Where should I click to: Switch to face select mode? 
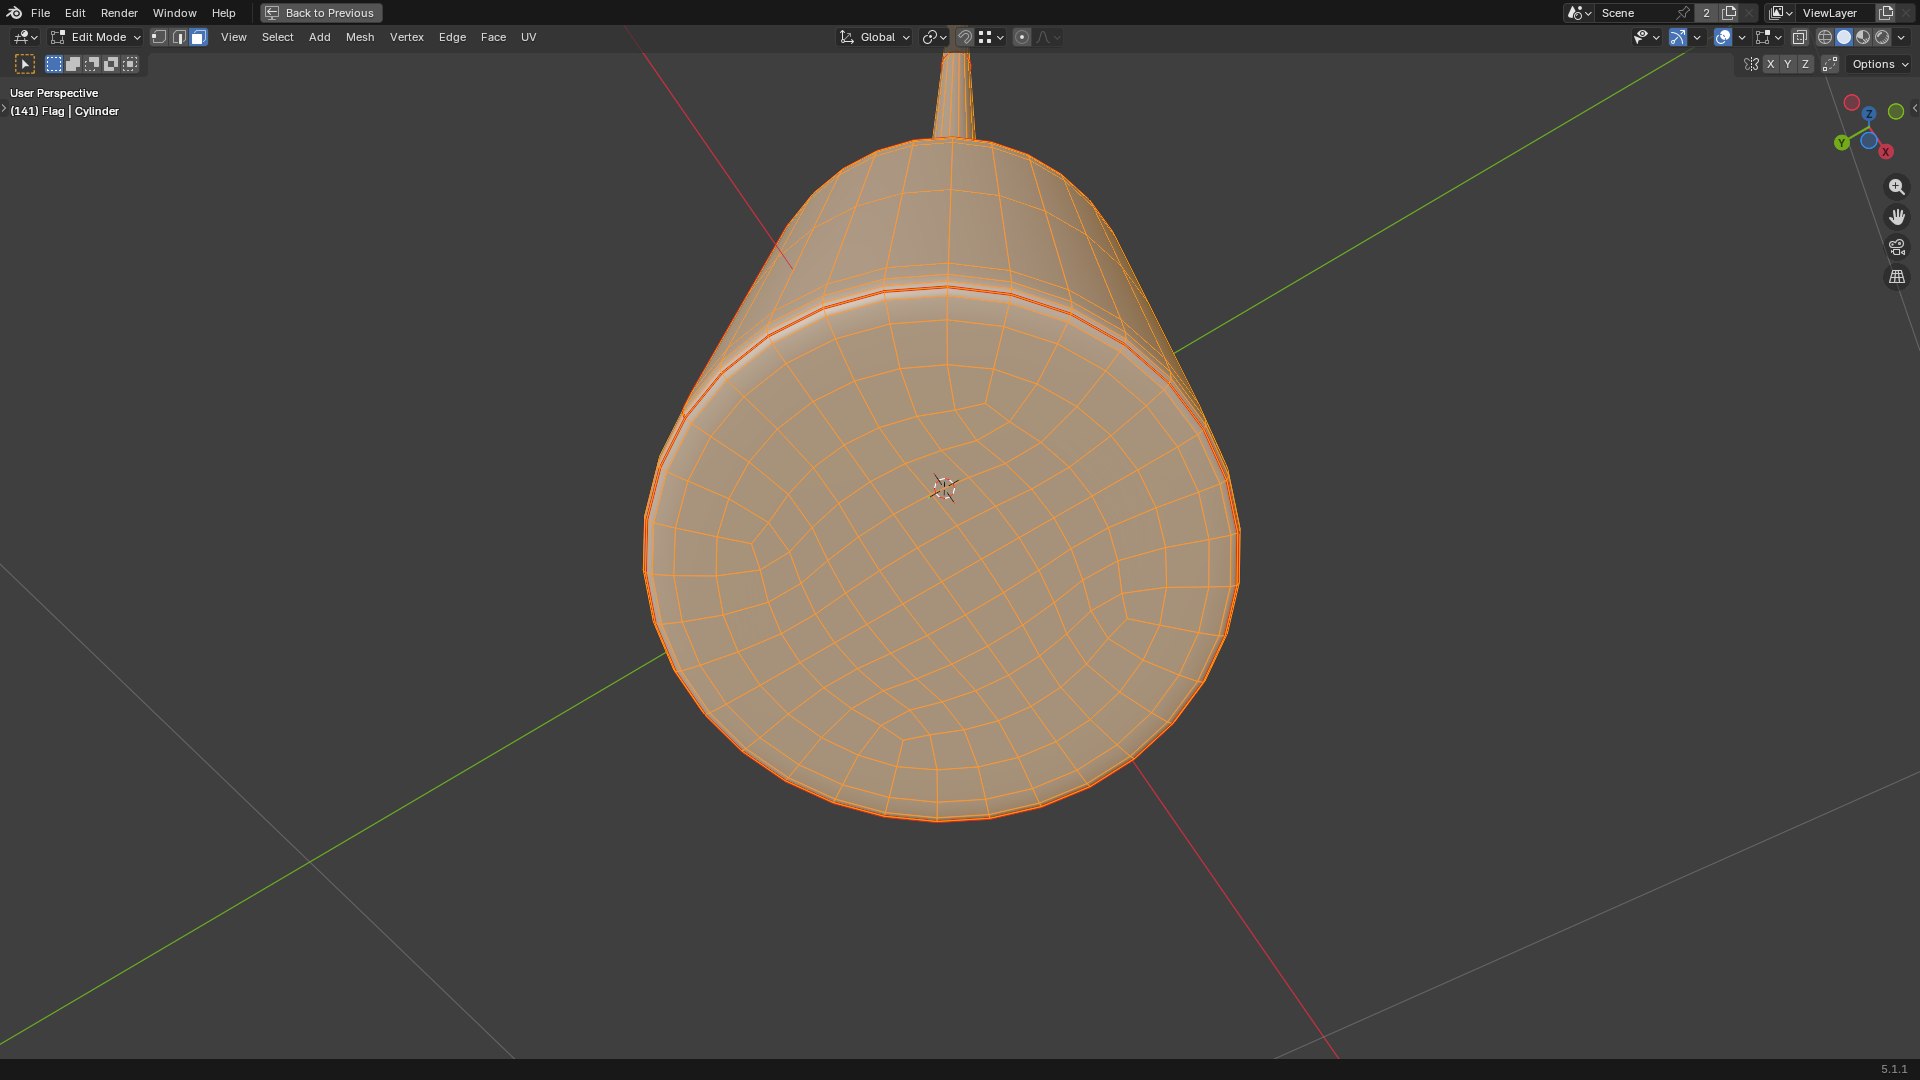198,37
